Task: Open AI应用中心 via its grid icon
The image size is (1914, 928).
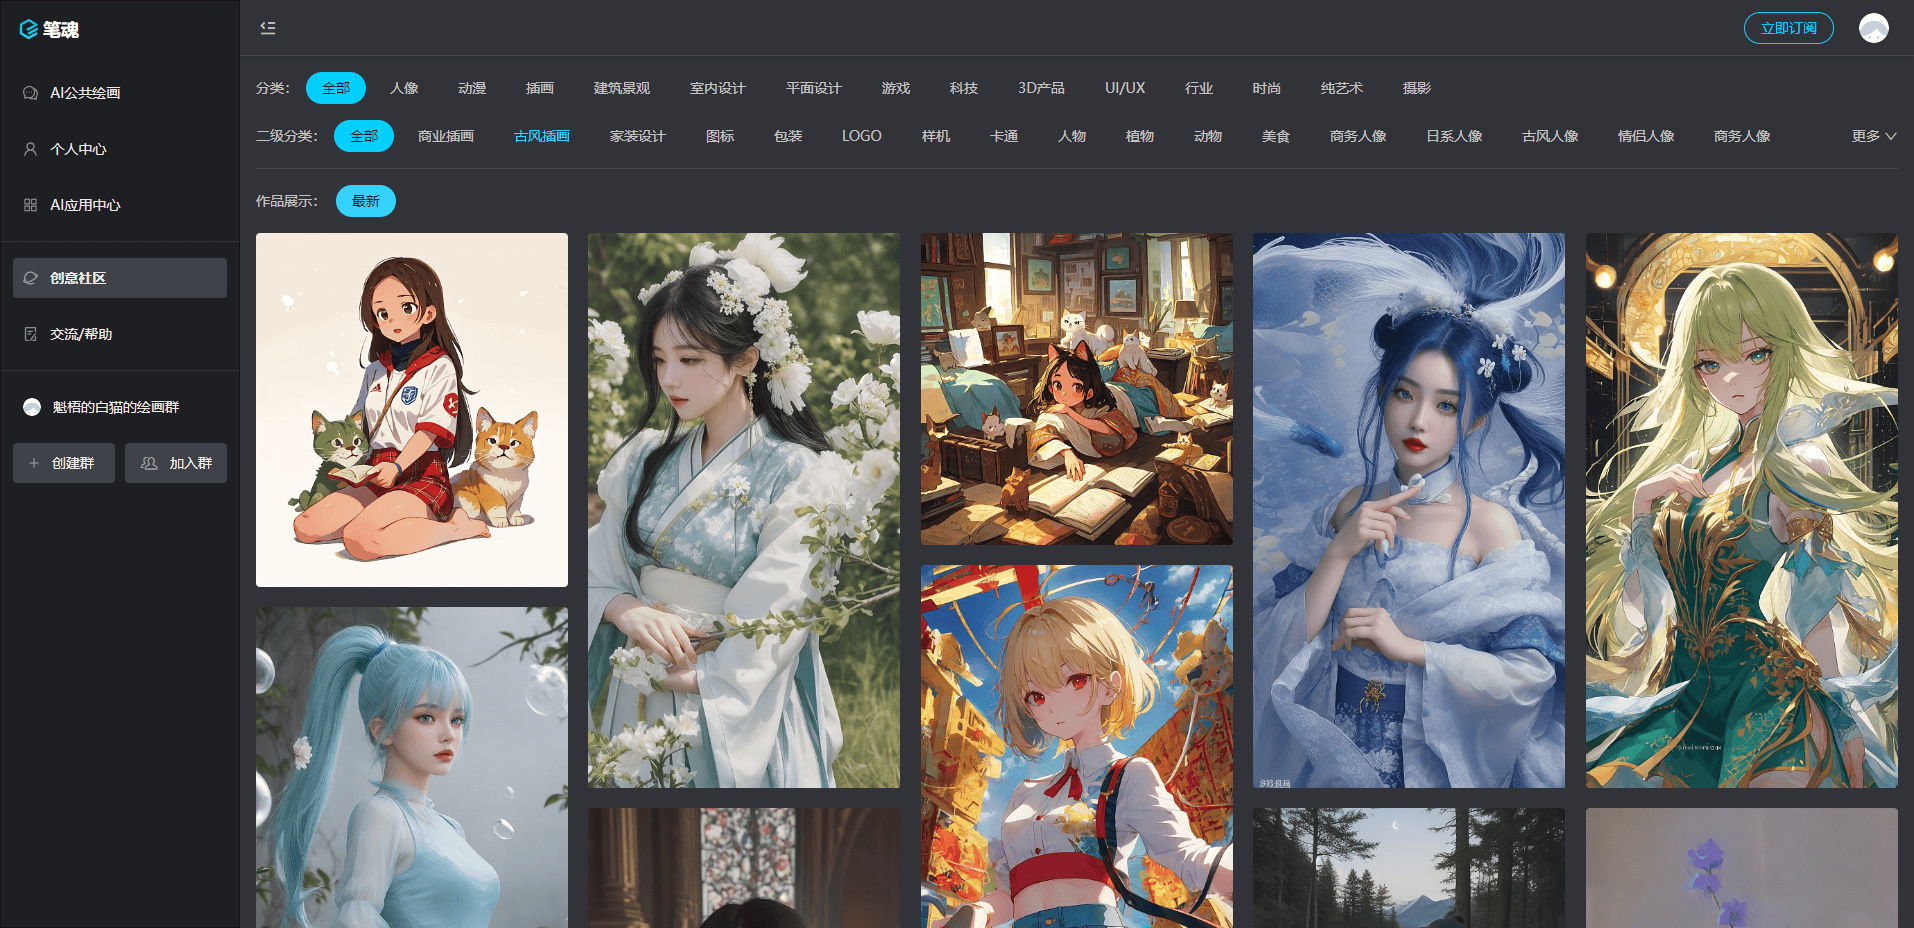Action: 28,204
